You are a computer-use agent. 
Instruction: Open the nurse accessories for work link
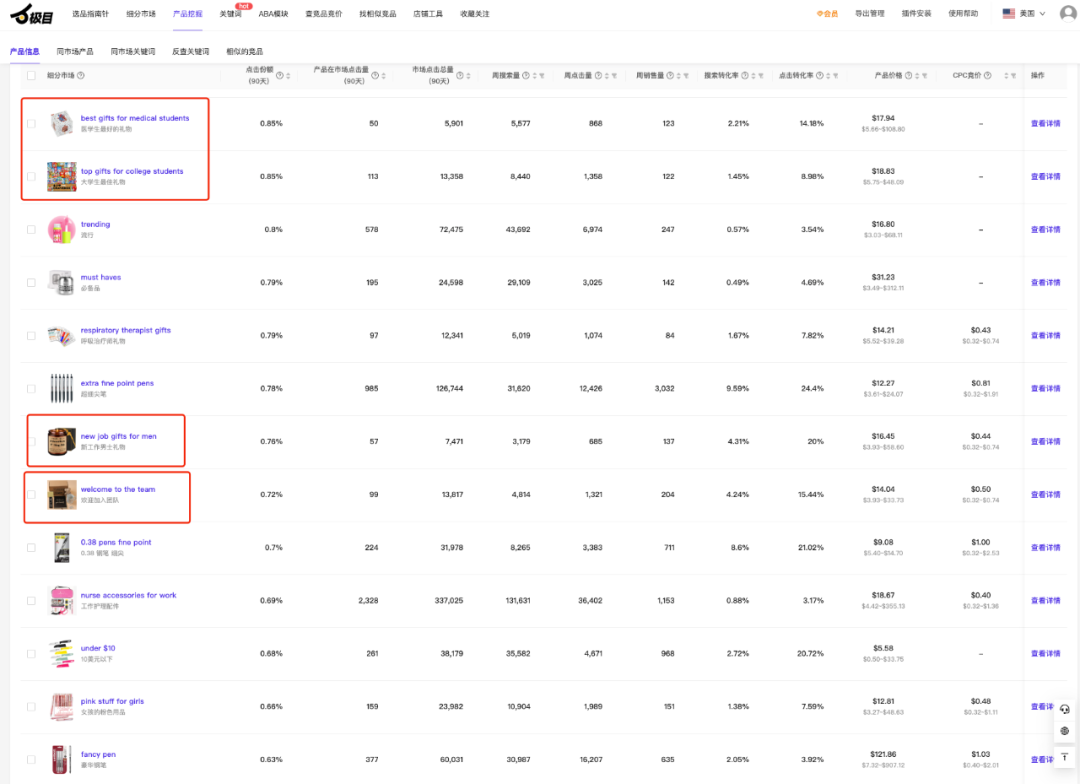click(128, 595)
